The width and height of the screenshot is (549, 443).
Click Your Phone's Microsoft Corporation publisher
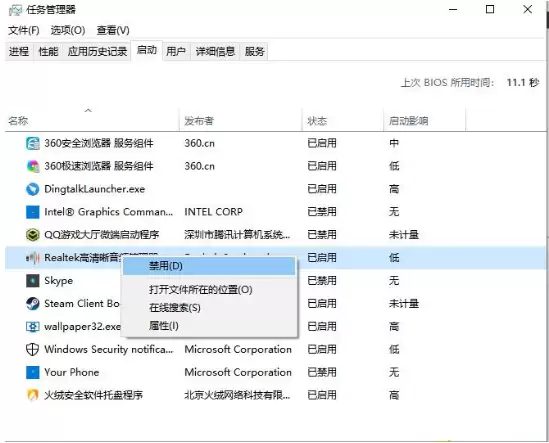(x=238, y=372)
